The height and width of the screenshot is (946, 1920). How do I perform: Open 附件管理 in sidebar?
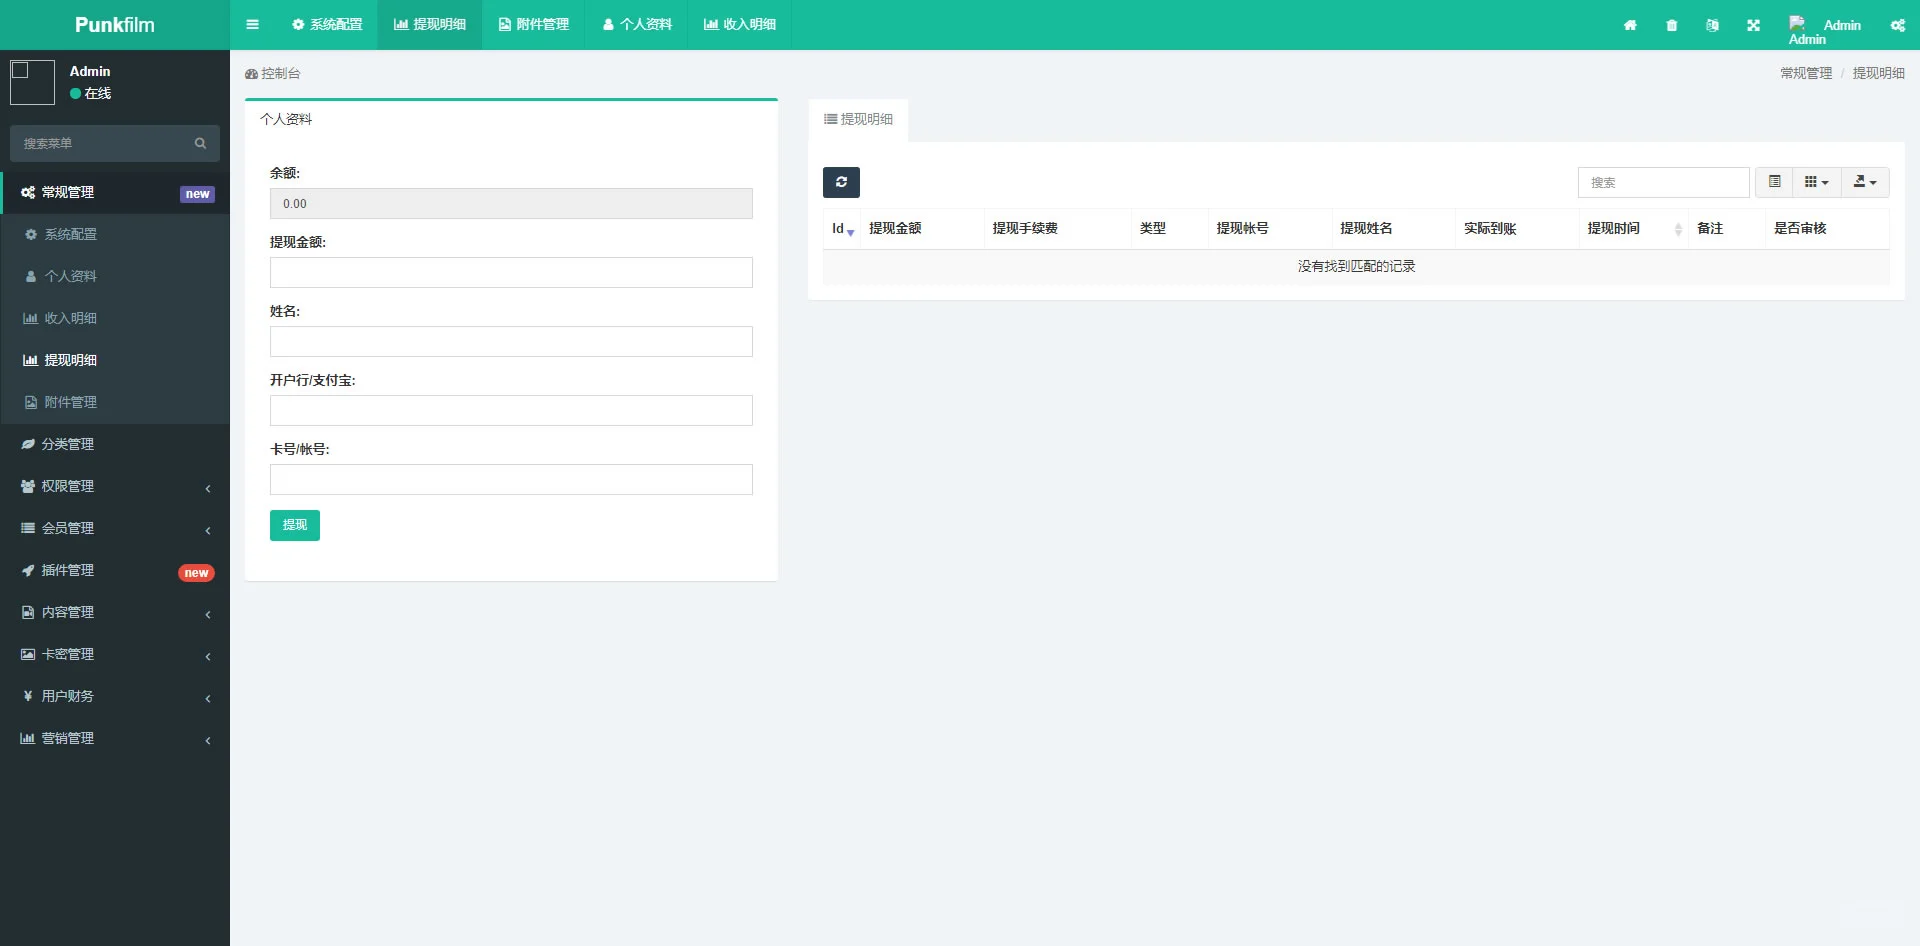[x=115, y=402]
